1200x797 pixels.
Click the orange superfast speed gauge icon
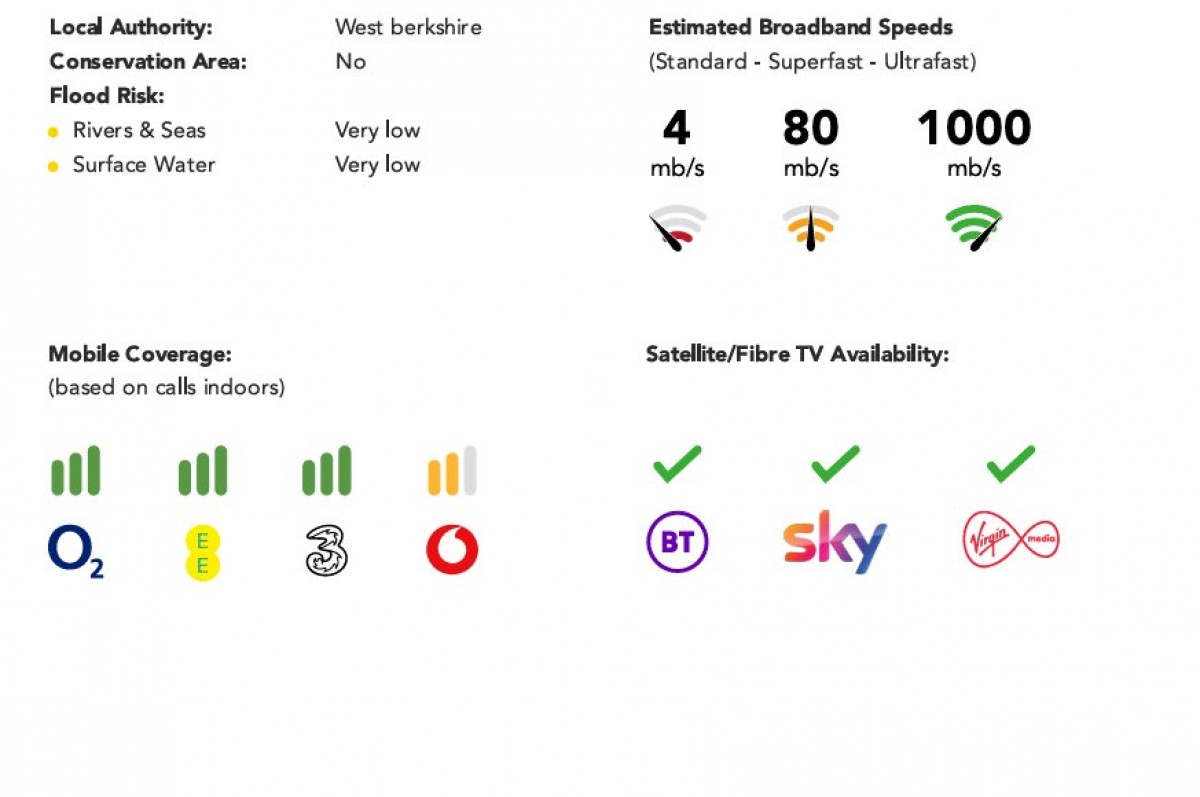[x=810, y=228]
